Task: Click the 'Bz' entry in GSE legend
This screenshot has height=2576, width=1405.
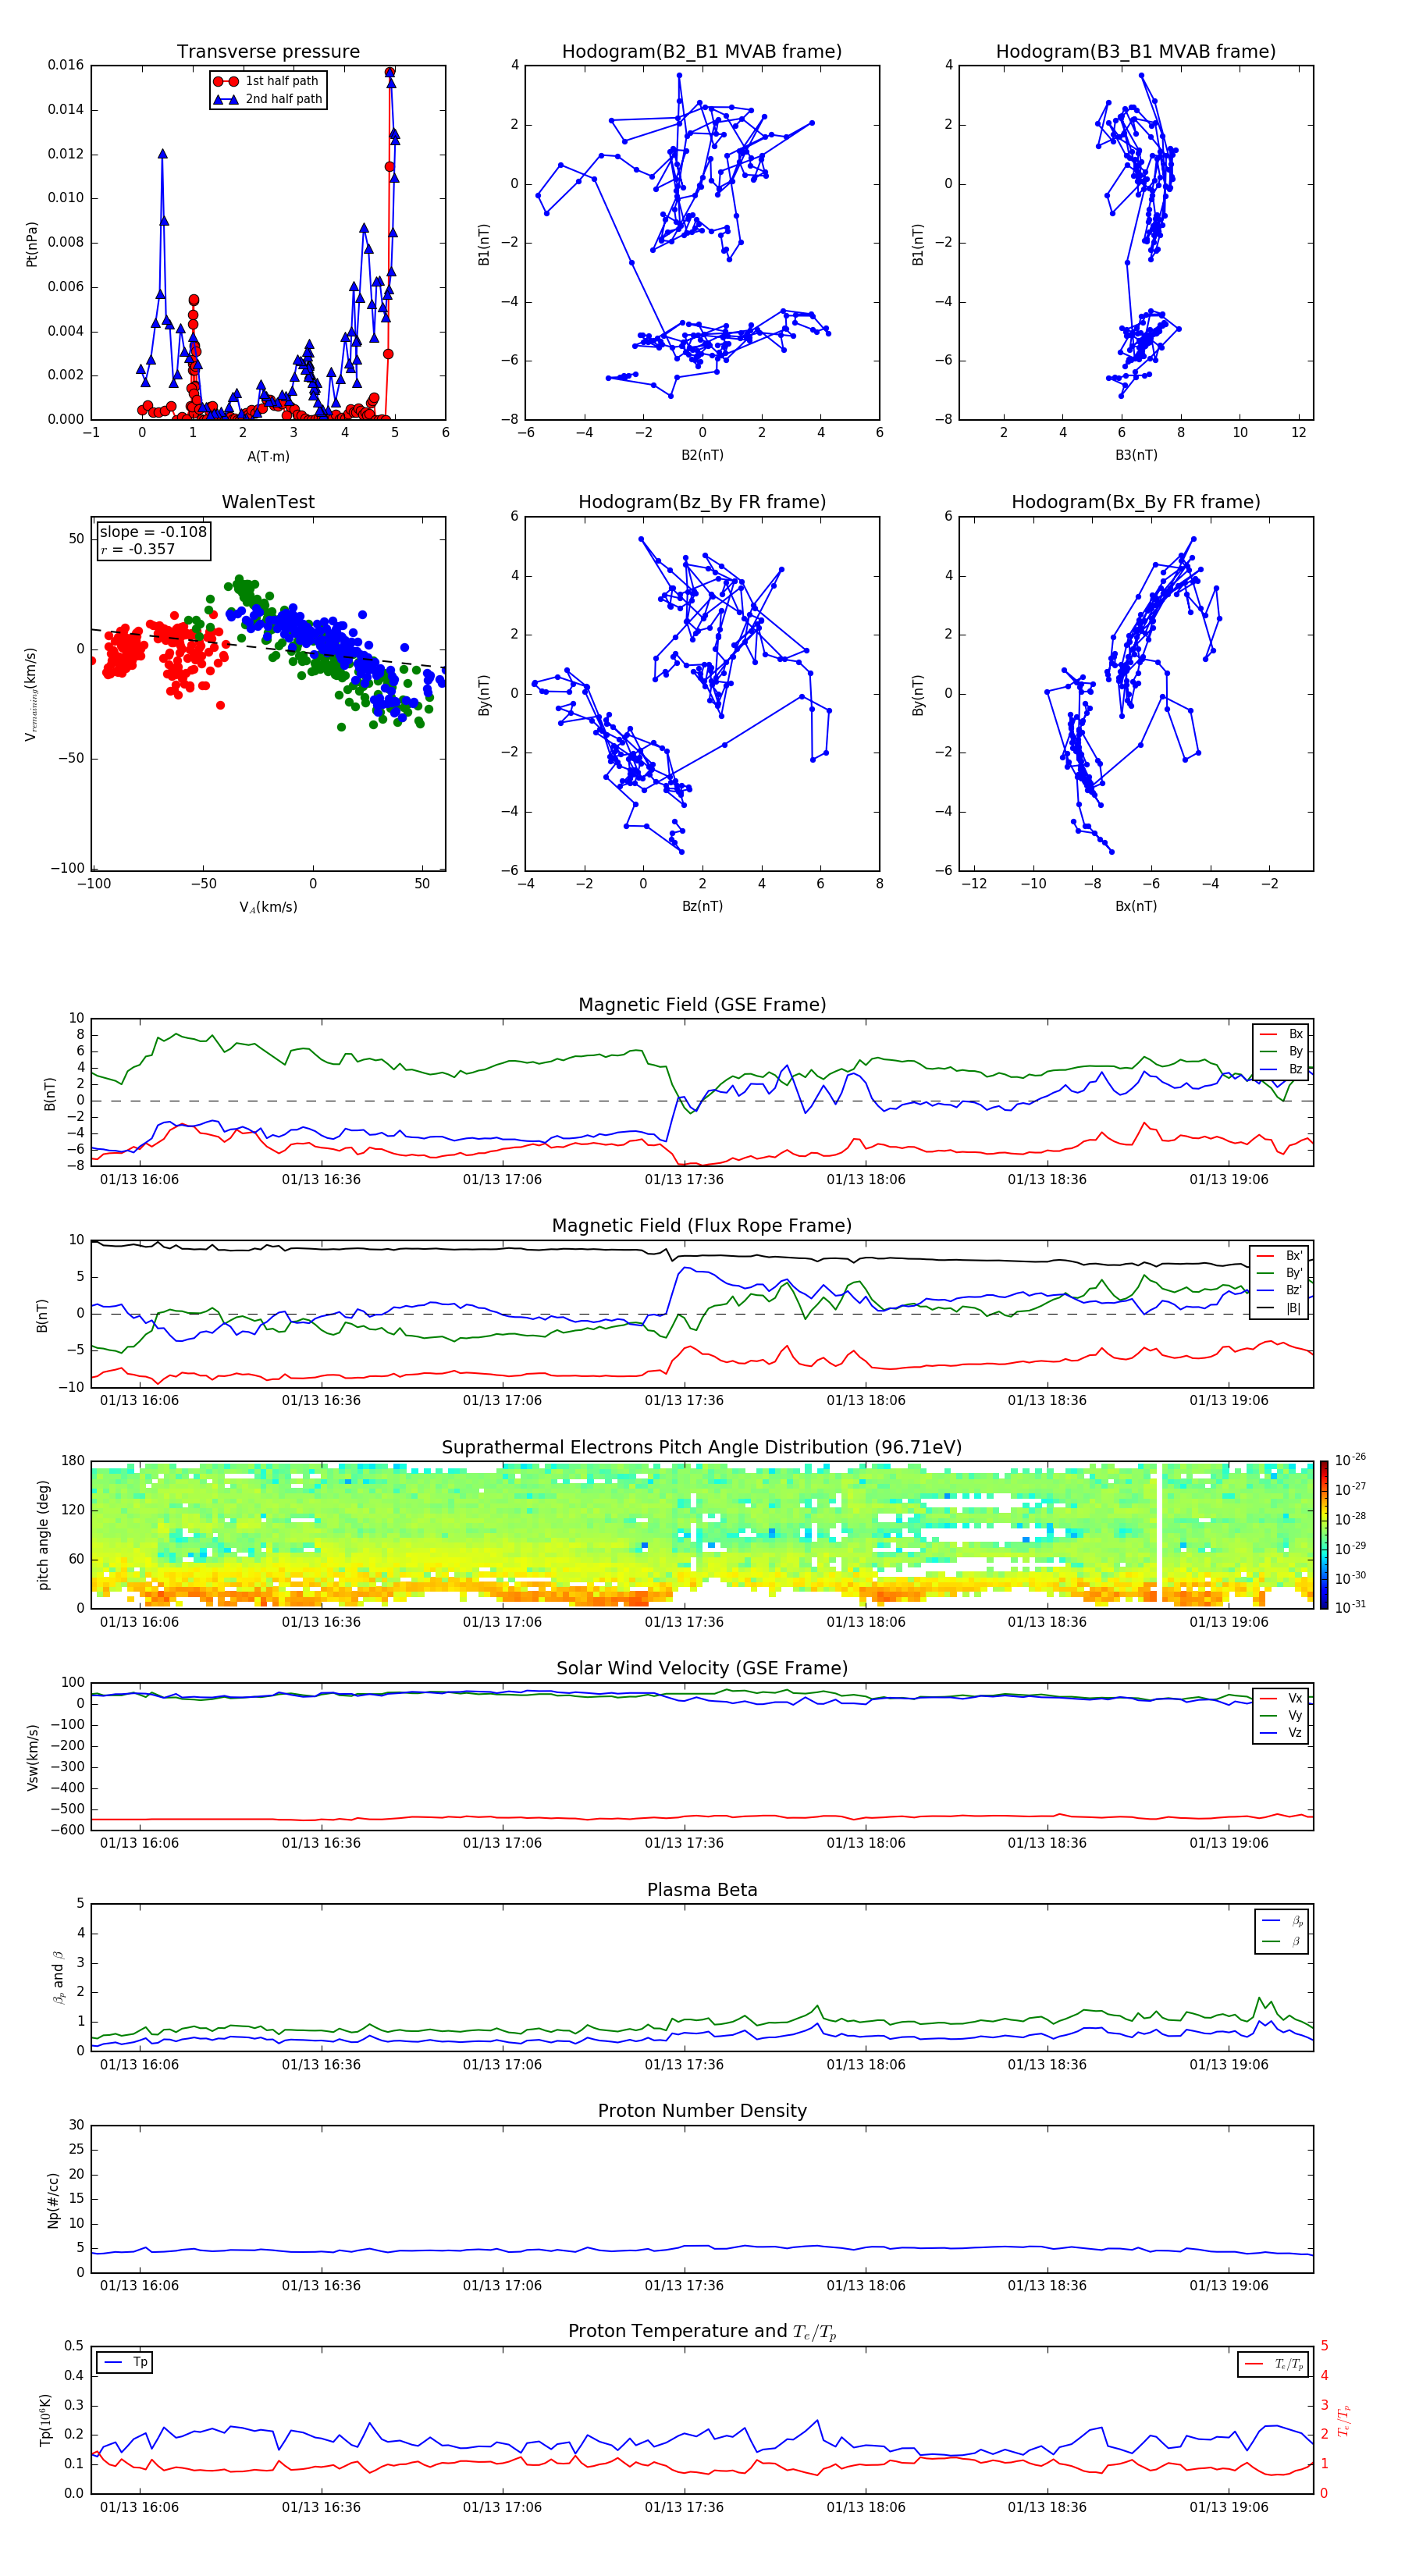Action: tap(1281, 1070)
